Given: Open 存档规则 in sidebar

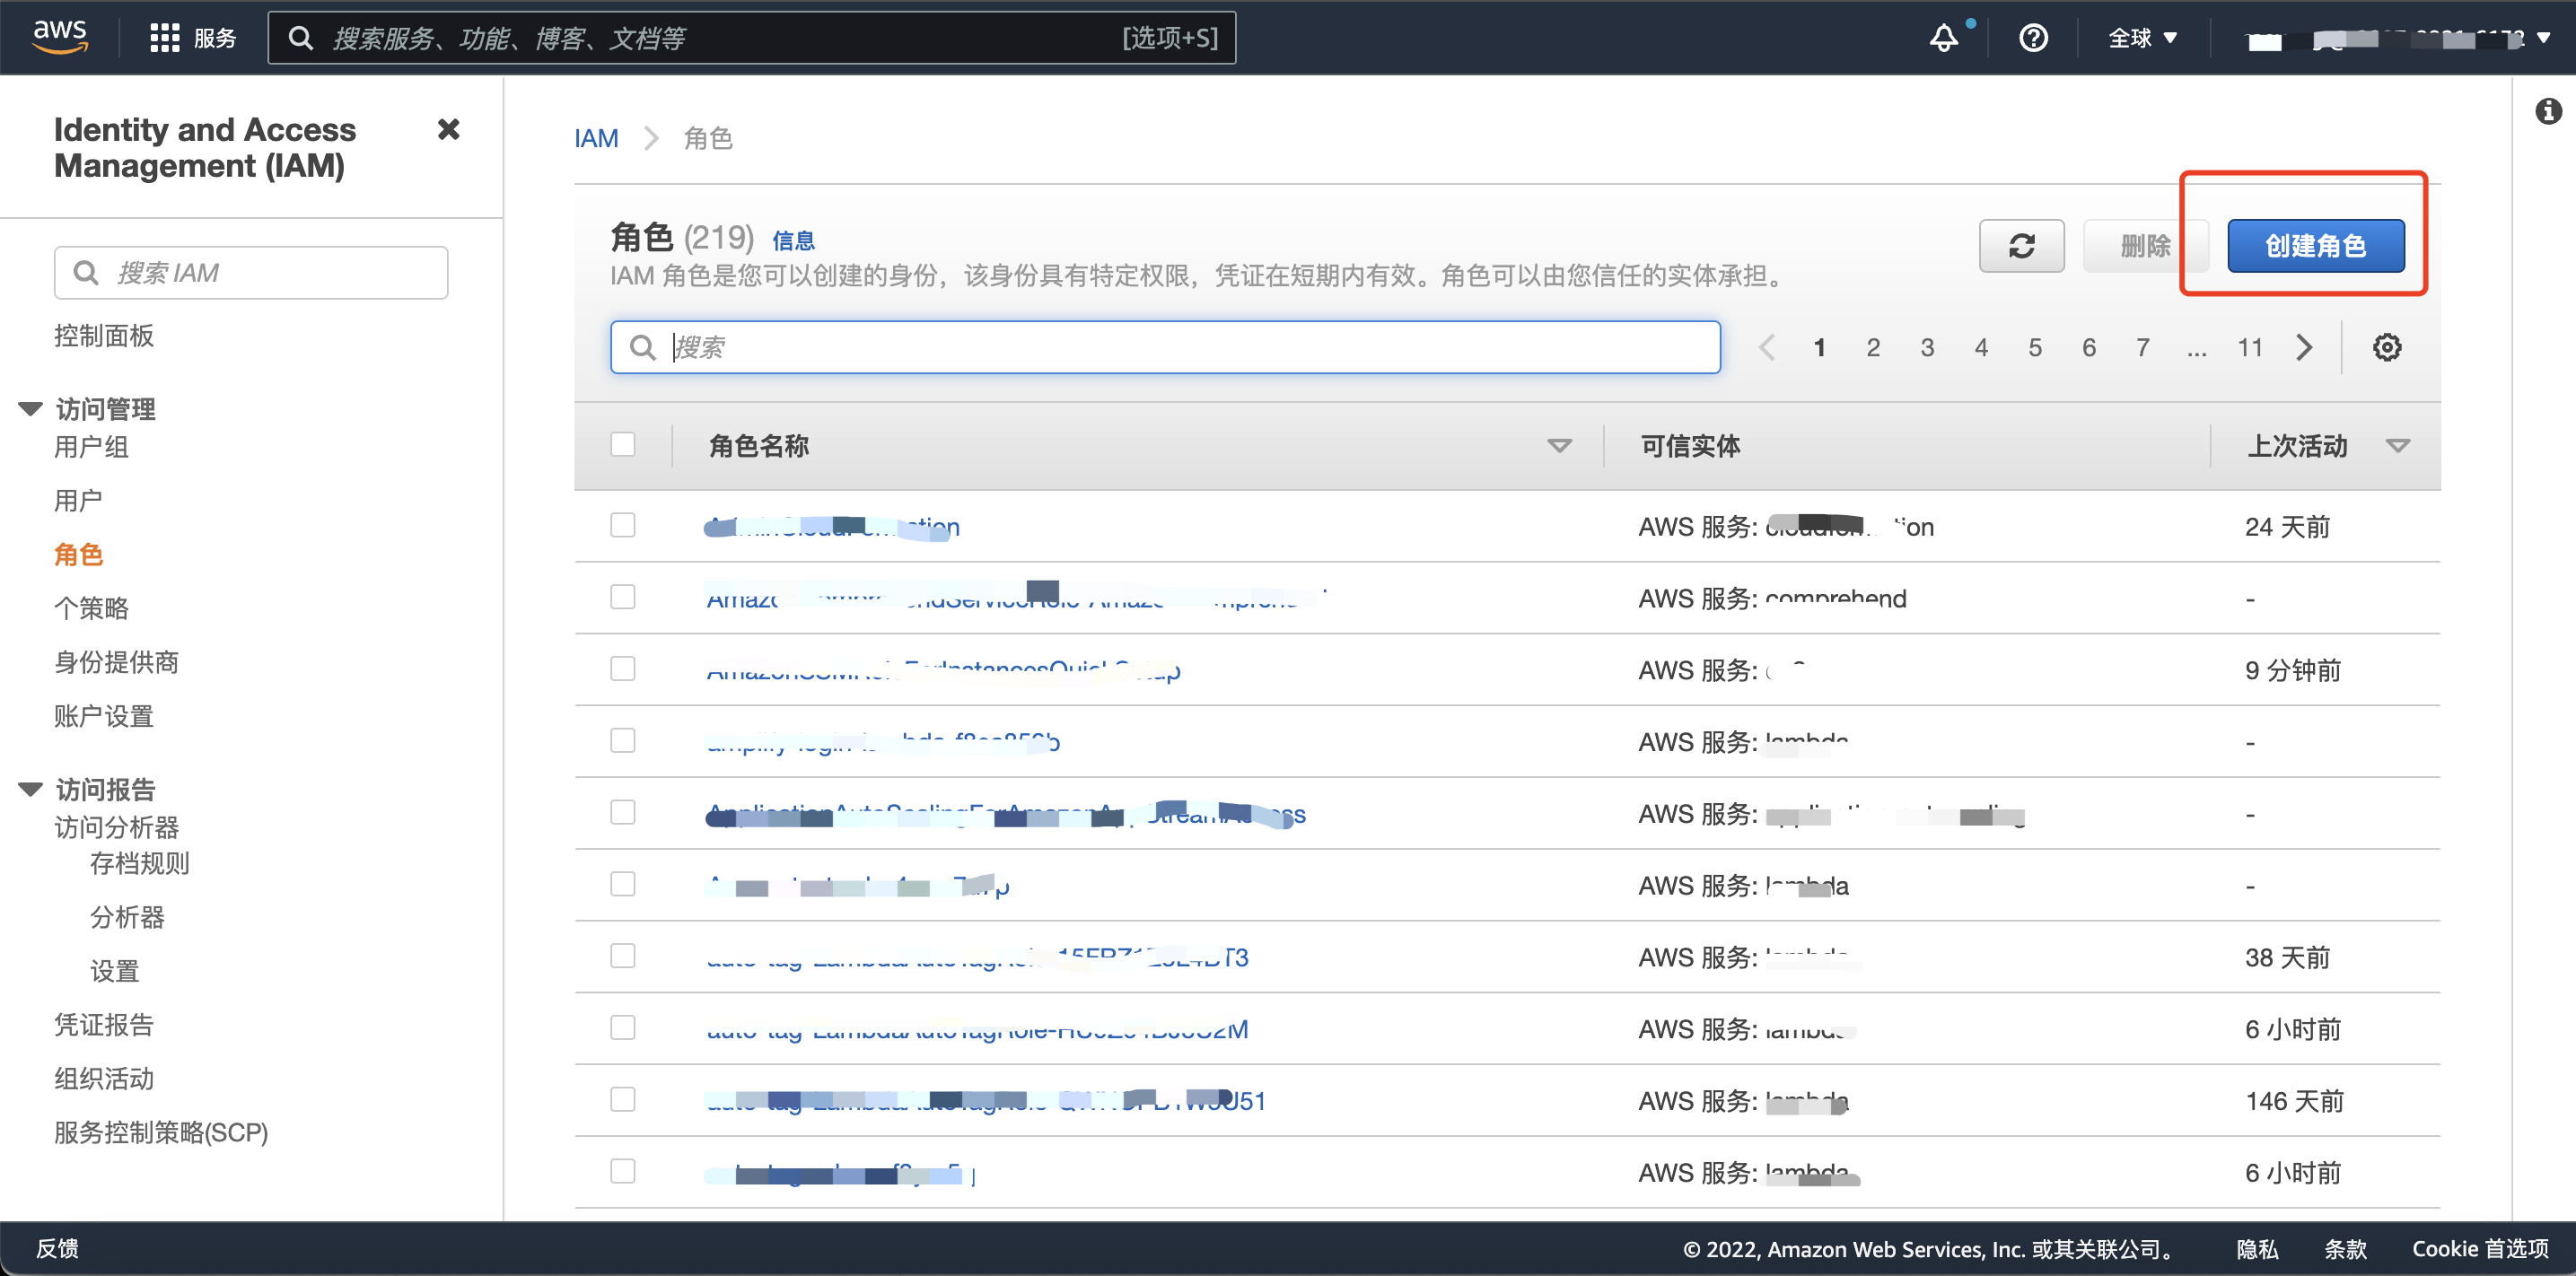Looking at the screenshot, I should (140, 864).
